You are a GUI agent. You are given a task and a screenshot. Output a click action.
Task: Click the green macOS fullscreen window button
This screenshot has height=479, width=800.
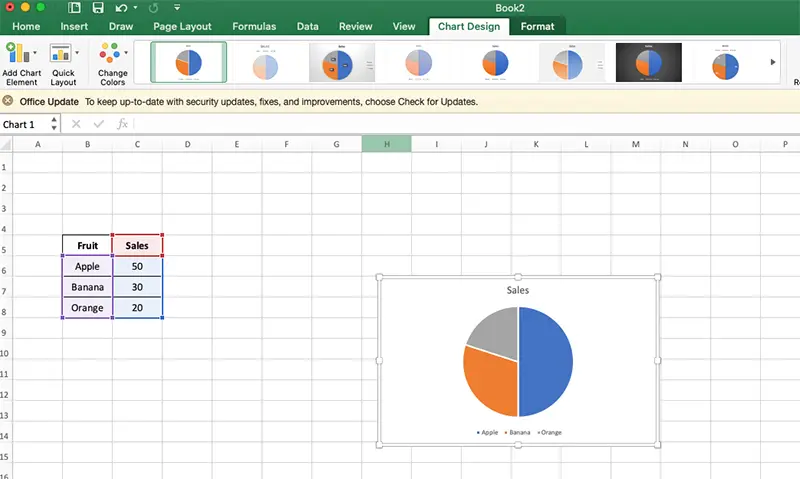tap(41, 7)
